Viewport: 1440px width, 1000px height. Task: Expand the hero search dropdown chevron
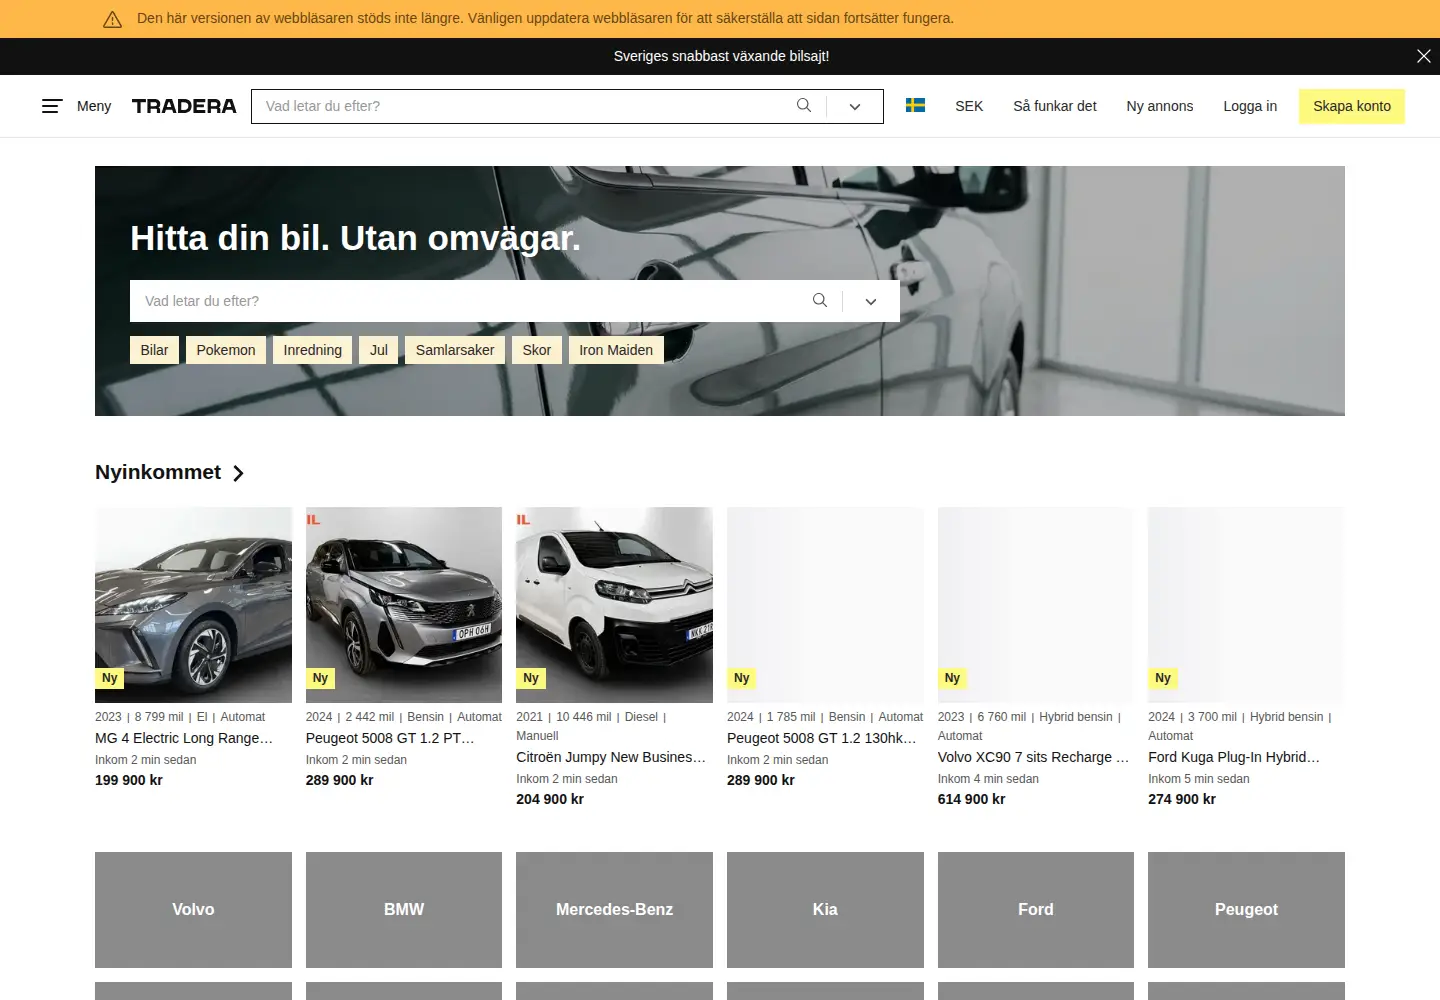point(871,301)
